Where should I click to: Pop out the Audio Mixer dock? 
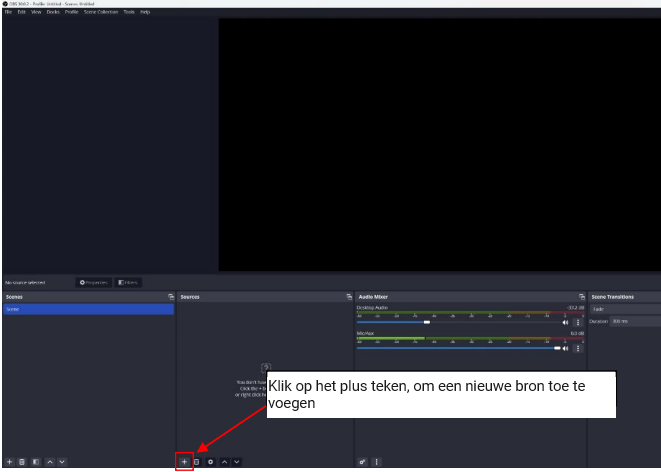coord(582,297)
